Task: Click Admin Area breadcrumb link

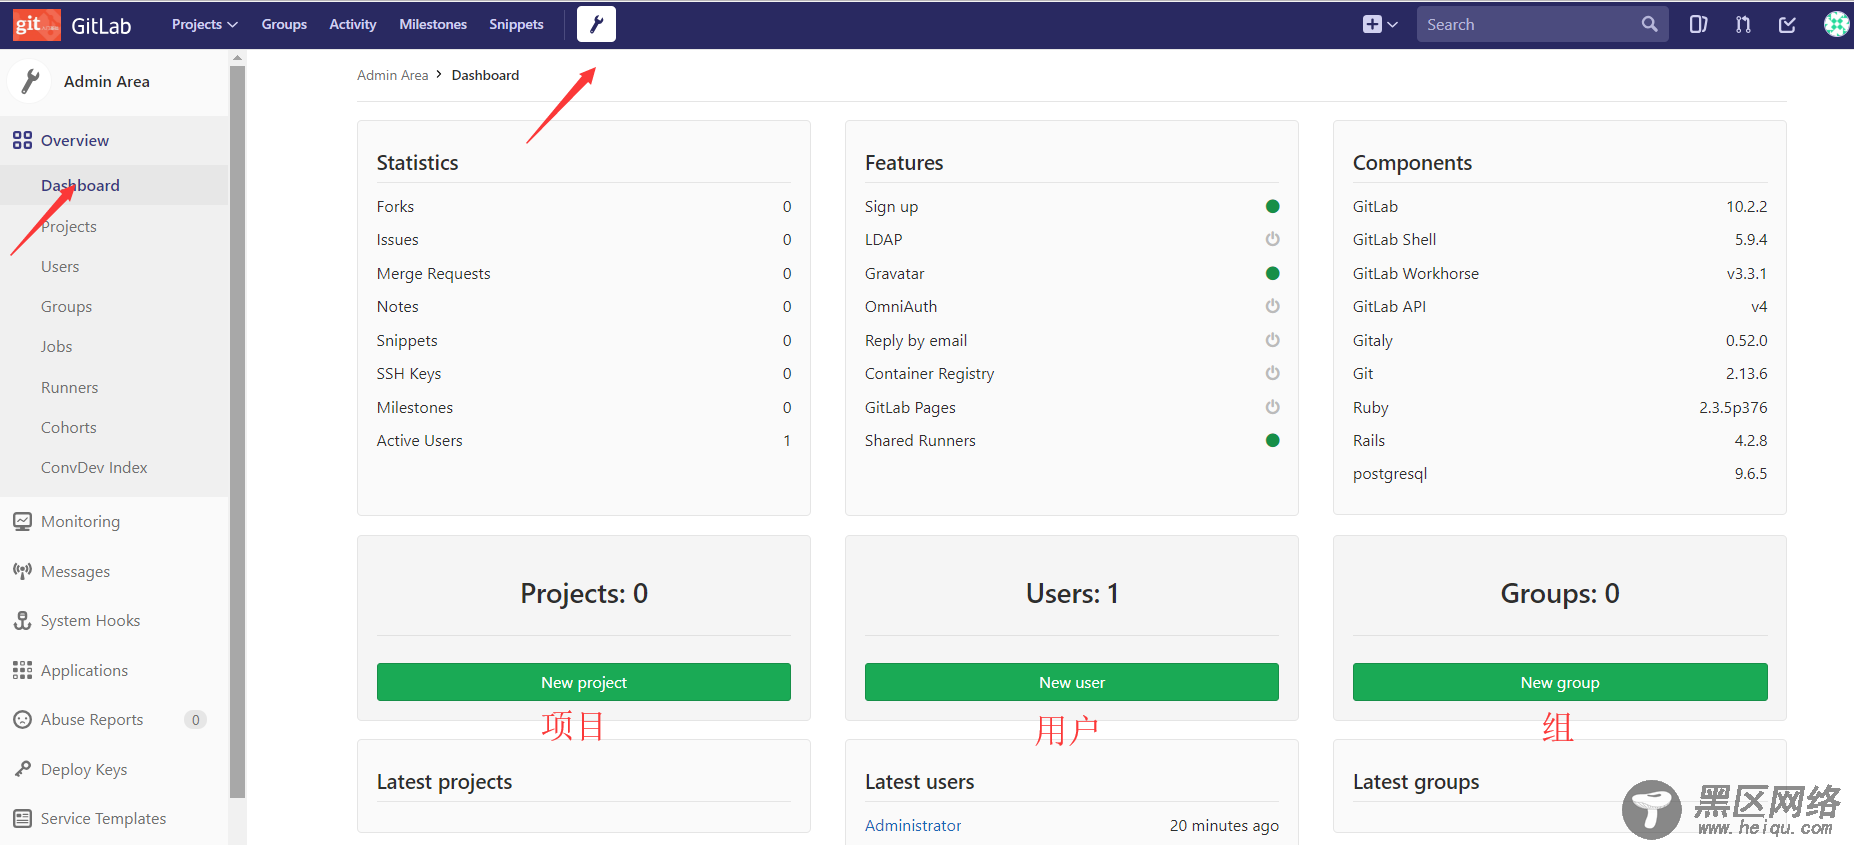Action: pyautogui.click(x=392, y=75)
